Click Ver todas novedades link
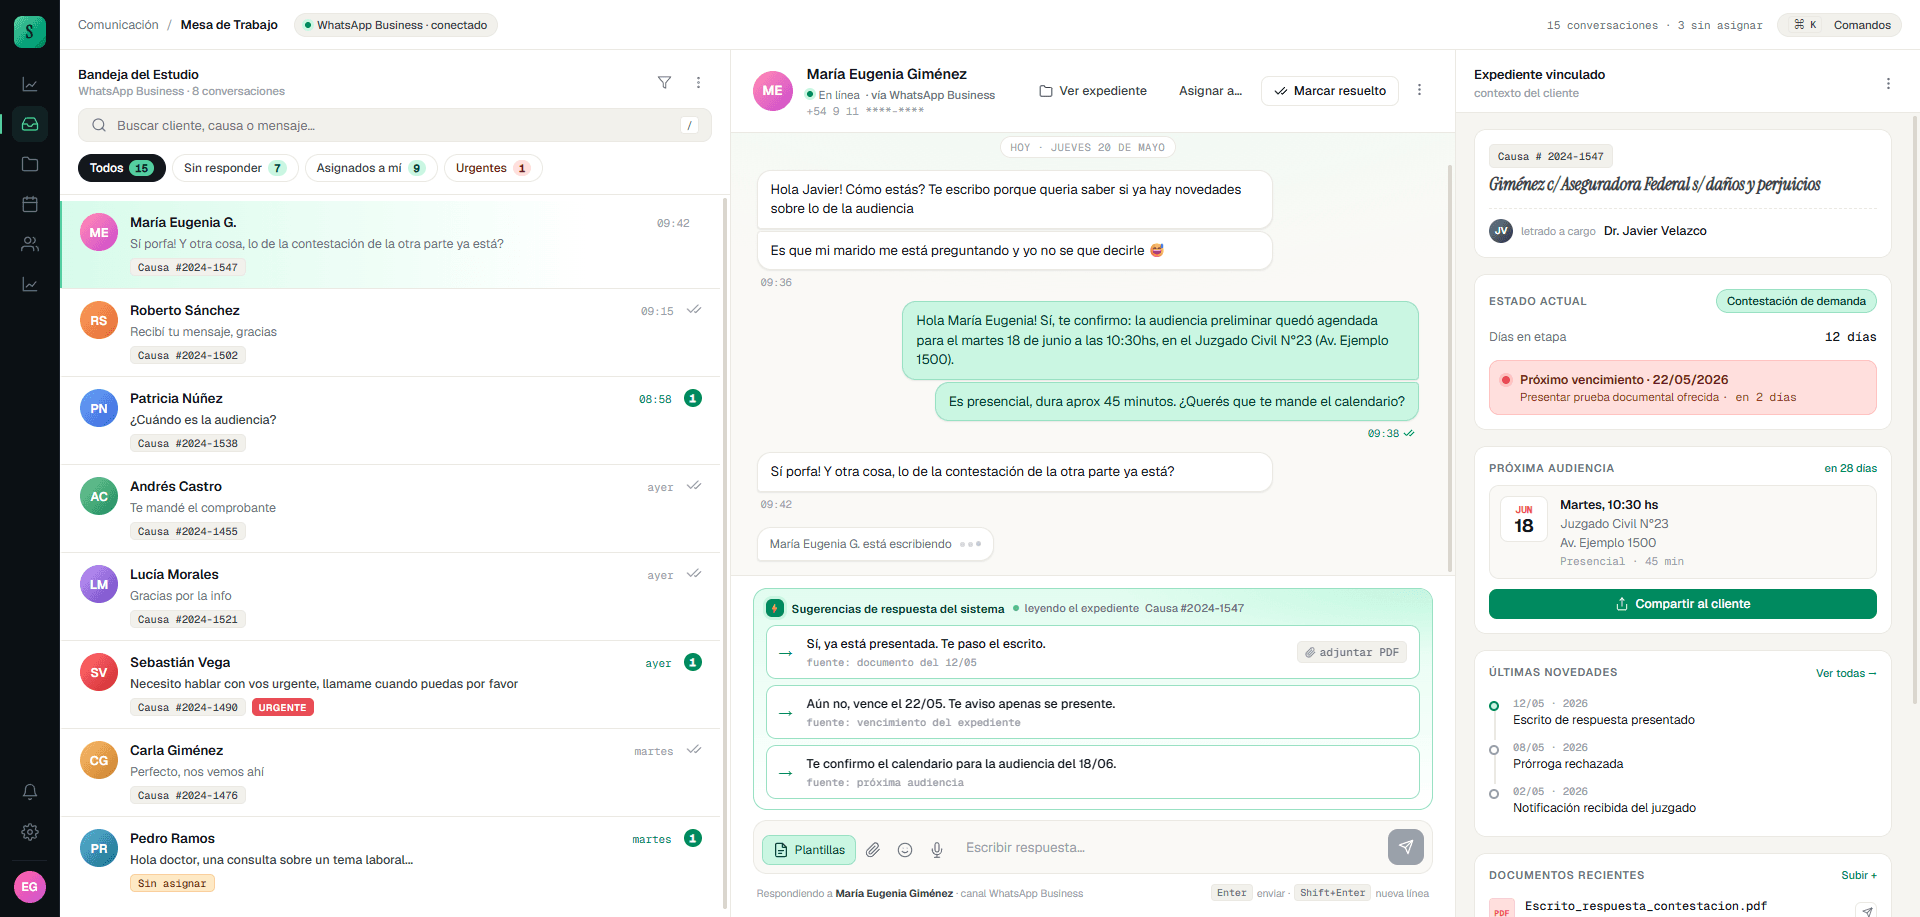Image resolution: width=1920 pixels, height=917 pixels. click(x=1846, y=673)
